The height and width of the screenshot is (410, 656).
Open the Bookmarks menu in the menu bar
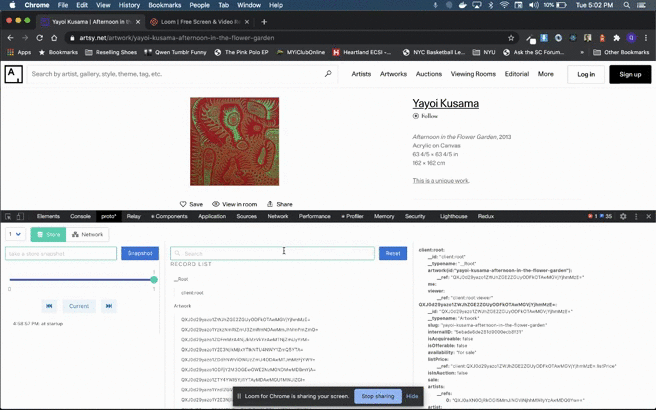coord(164,5)
